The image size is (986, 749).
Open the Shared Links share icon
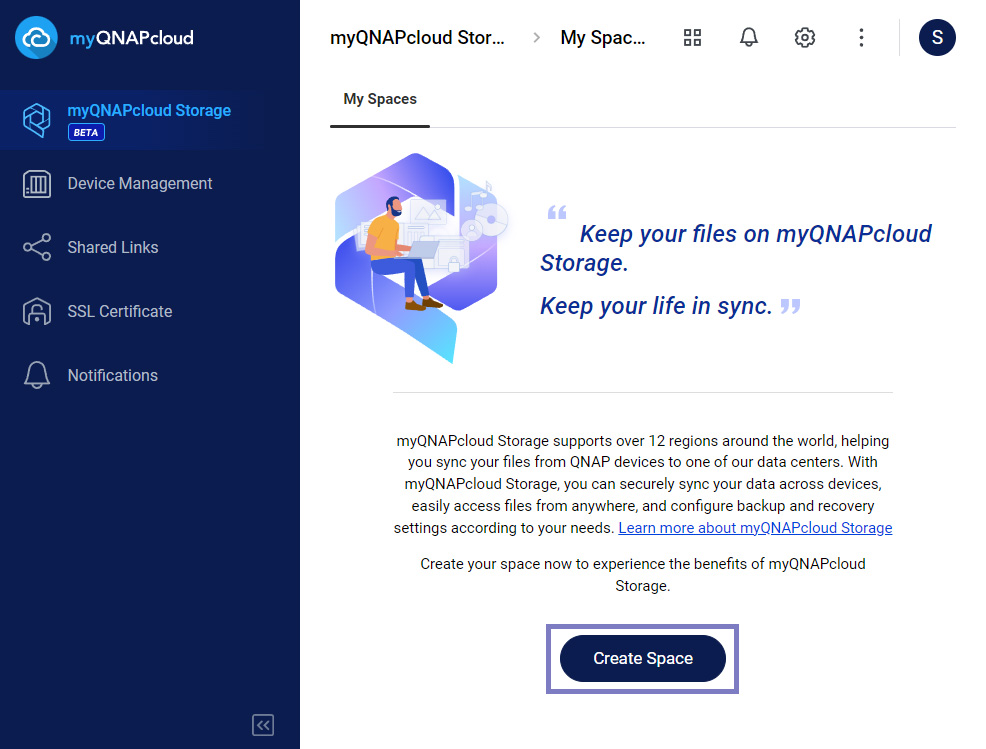[37, 248]
